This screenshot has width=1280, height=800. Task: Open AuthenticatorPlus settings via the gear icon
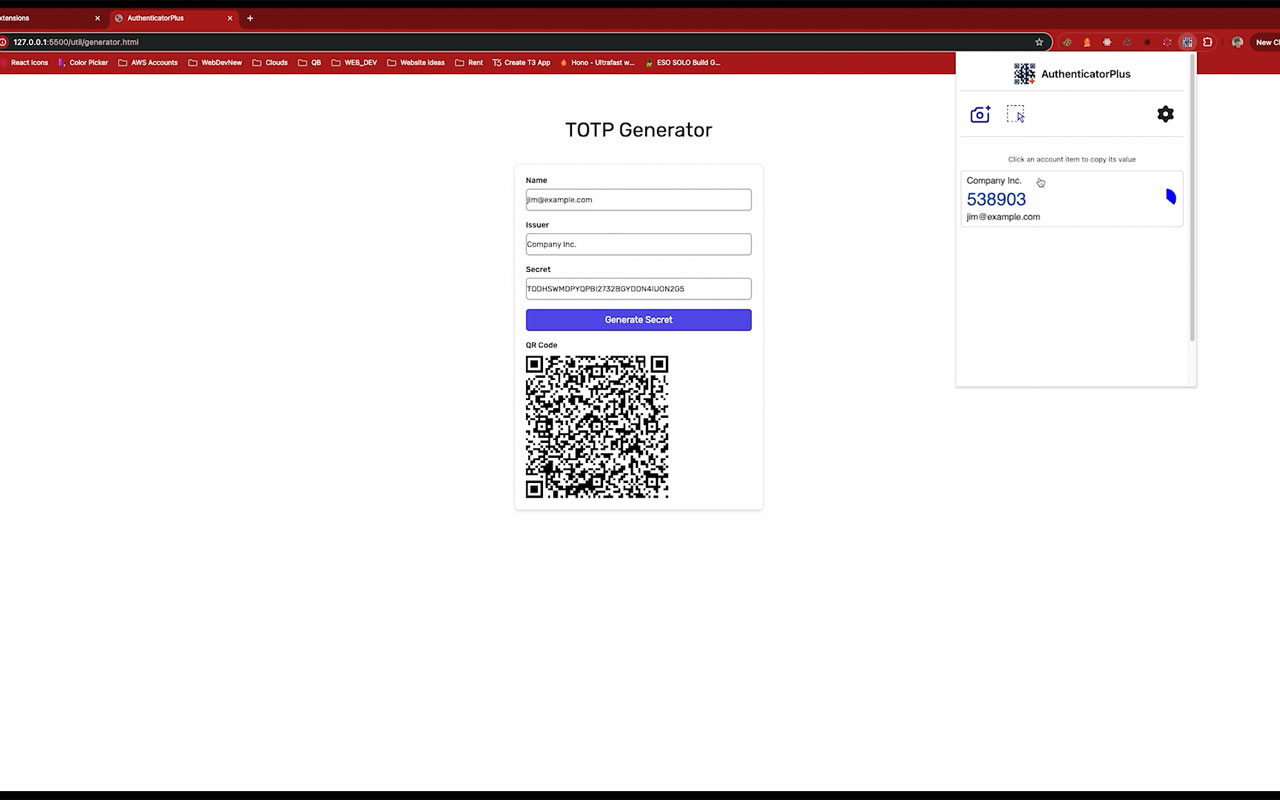click(1165, 114)
